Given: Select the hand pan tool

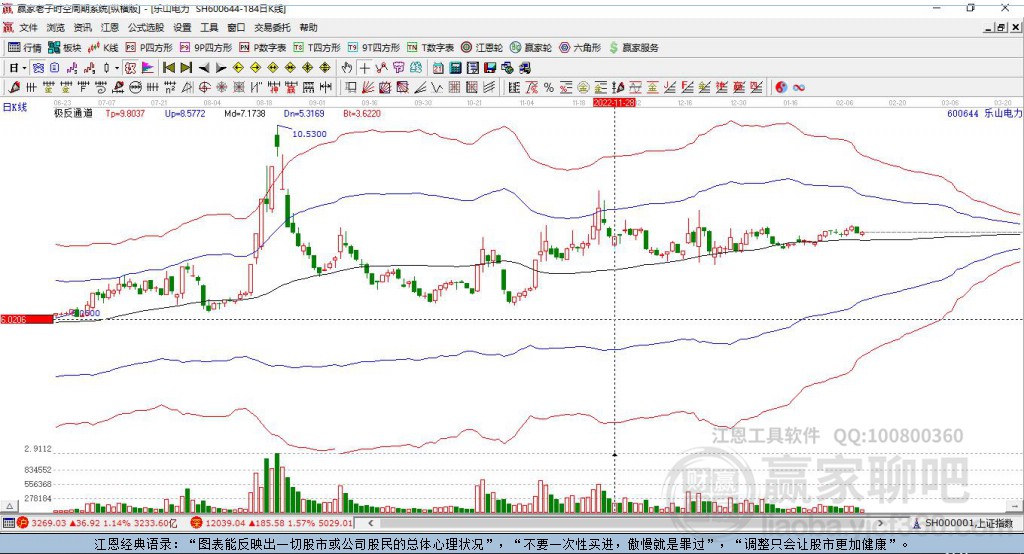Looking at the screenshot, I should tap(347, 68).
